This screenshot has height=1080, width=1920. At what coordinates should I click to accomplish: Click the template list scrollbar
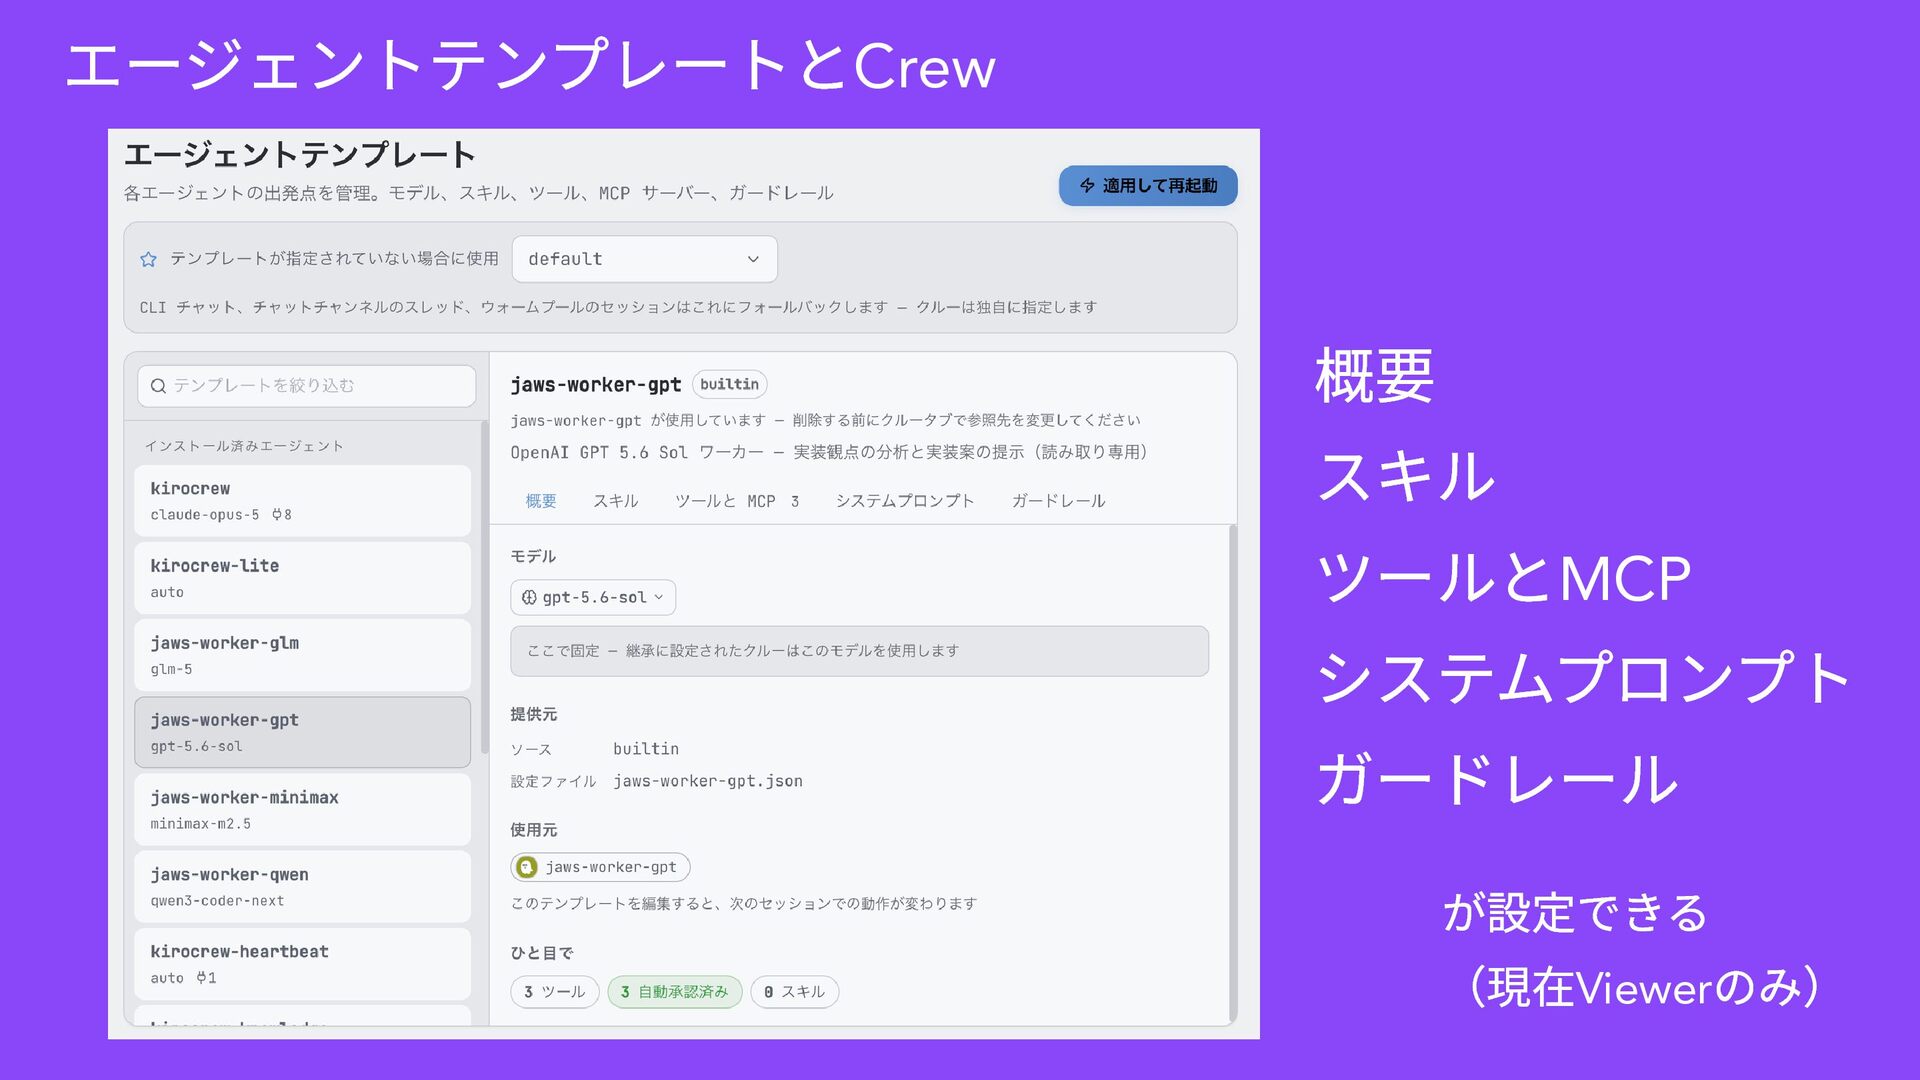[484, 588]
